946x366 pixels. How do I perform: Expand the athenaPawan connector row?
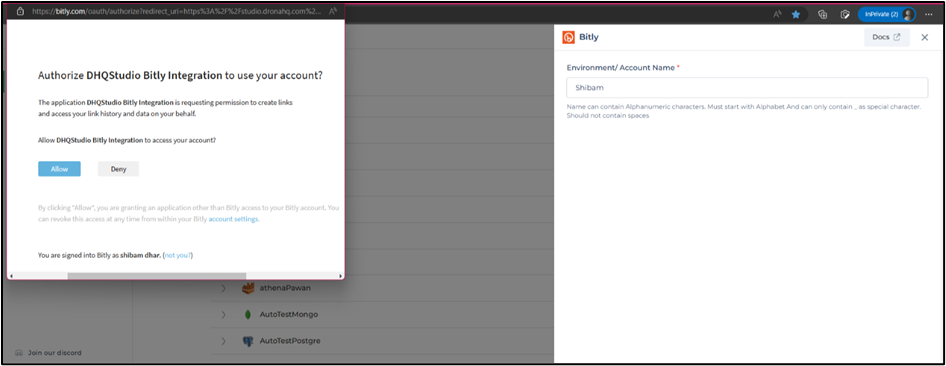pyautogui.click(x=223, y=288)
